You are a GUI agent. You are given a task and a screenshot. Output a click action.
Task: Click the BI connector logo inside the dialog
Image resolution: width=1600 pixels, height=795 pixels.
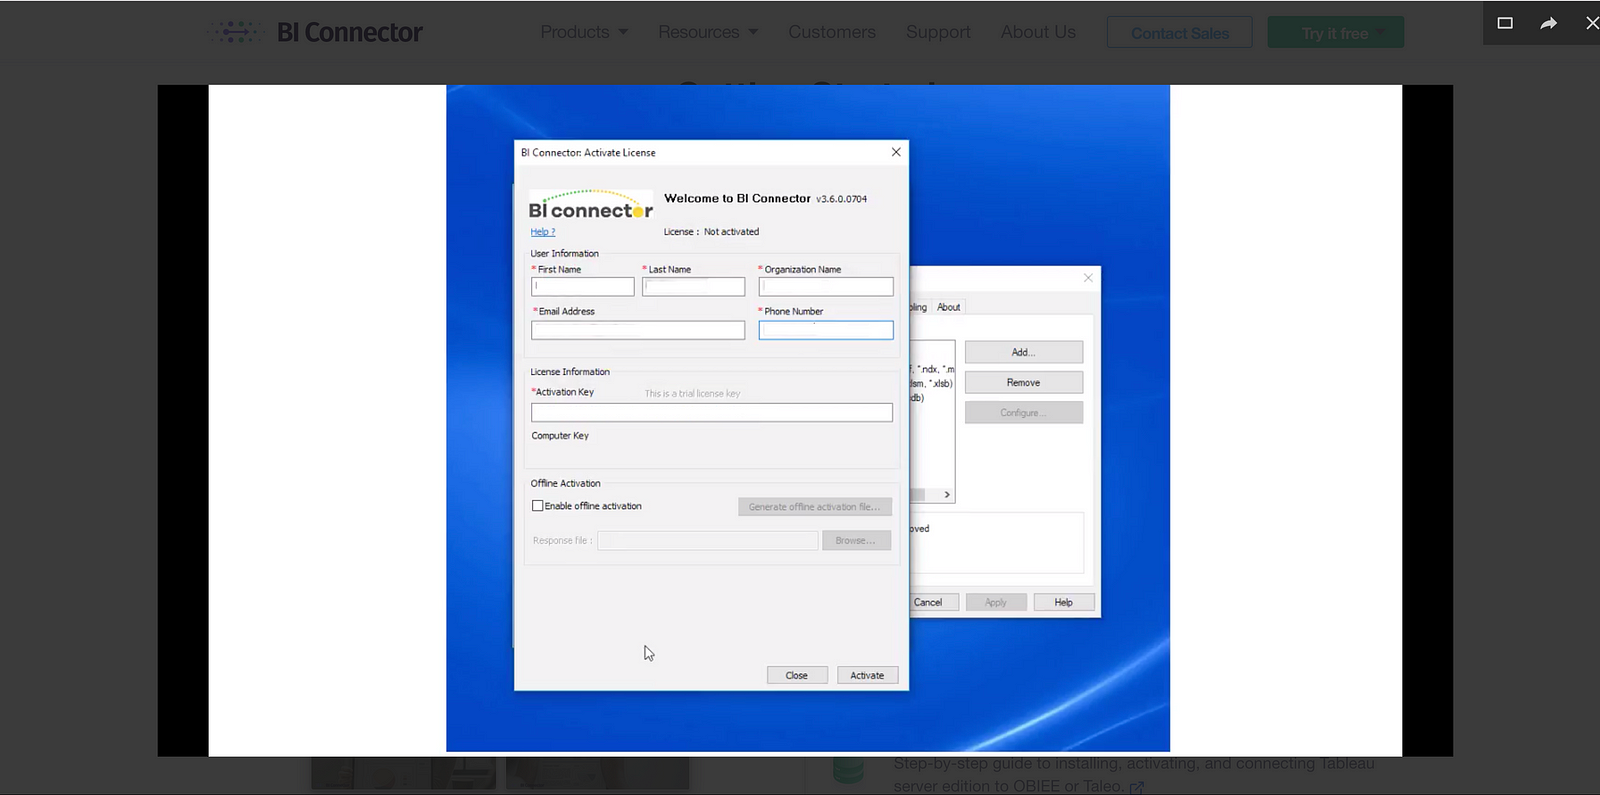pyautogui.click(x=590, y=206)
